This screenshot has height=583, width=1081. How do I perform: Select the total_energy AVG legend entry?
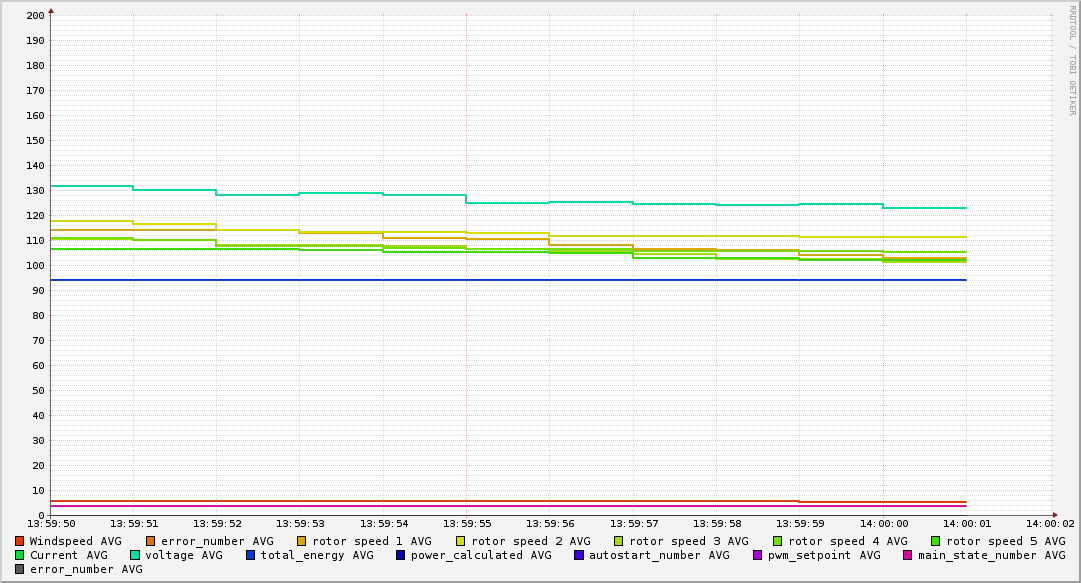[309, 555]
